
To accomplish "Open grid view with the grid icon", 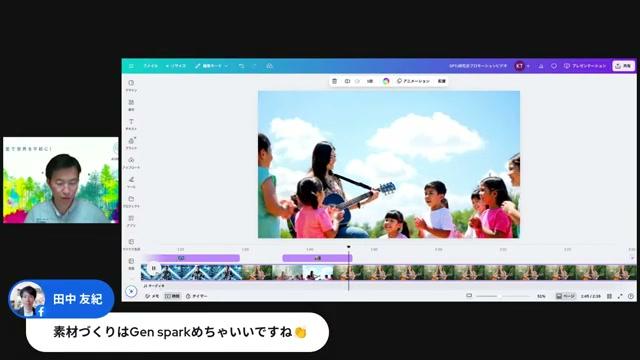I will coord(609,296).
